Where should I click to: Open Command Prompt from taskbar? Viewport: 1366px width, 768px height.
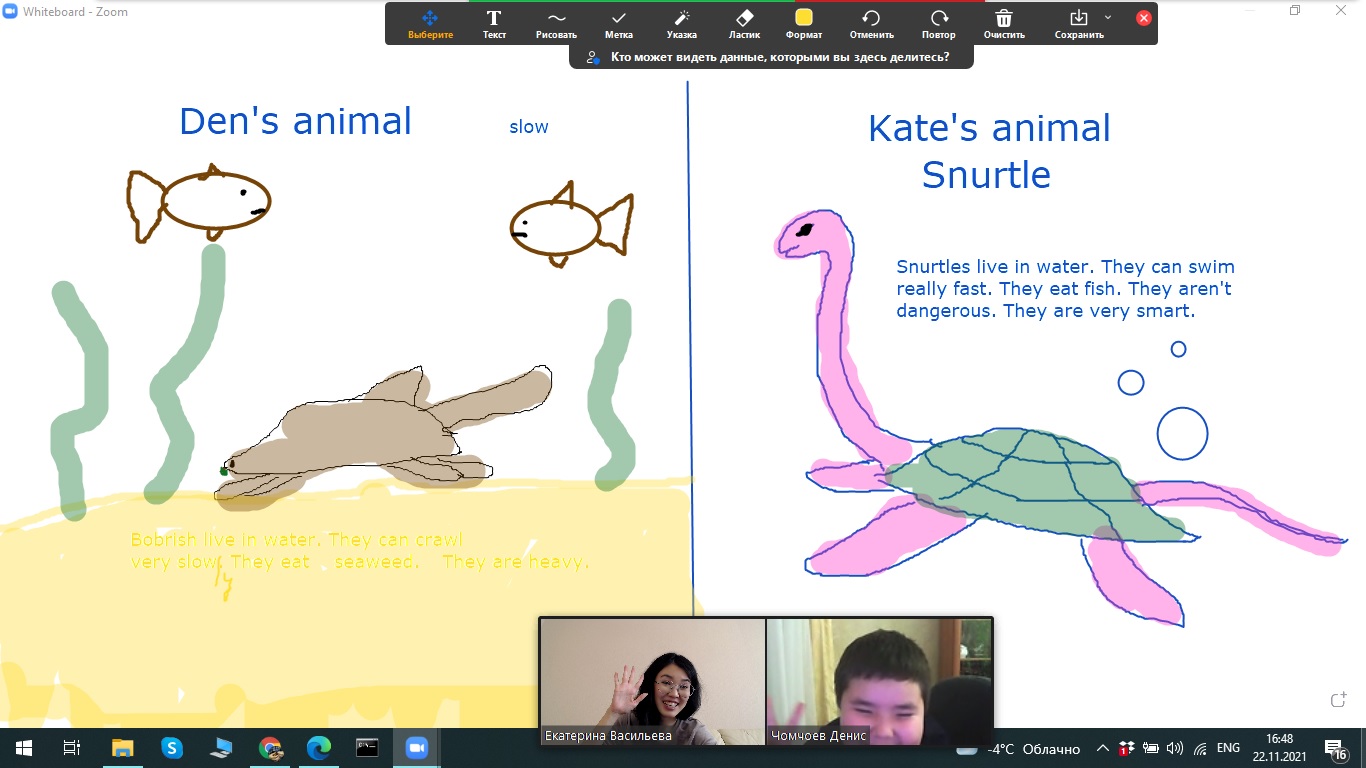(368, 748)
